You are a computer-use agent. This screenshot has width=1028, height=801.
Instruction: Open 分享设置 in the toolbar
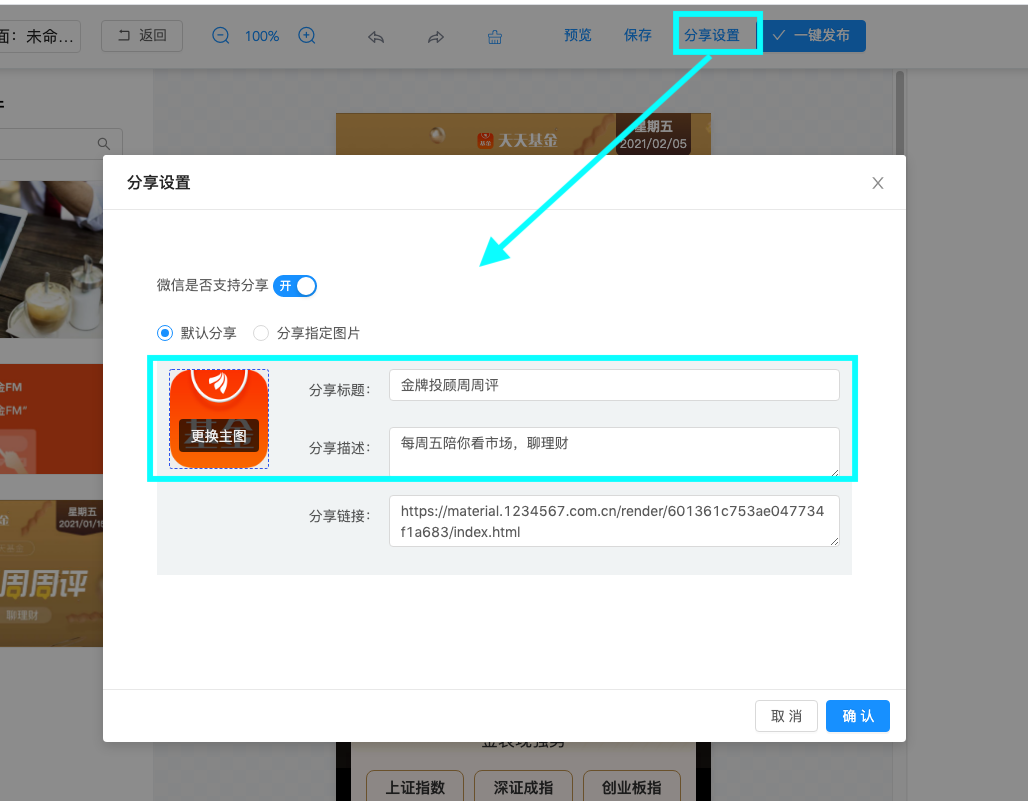click(712, 35)
